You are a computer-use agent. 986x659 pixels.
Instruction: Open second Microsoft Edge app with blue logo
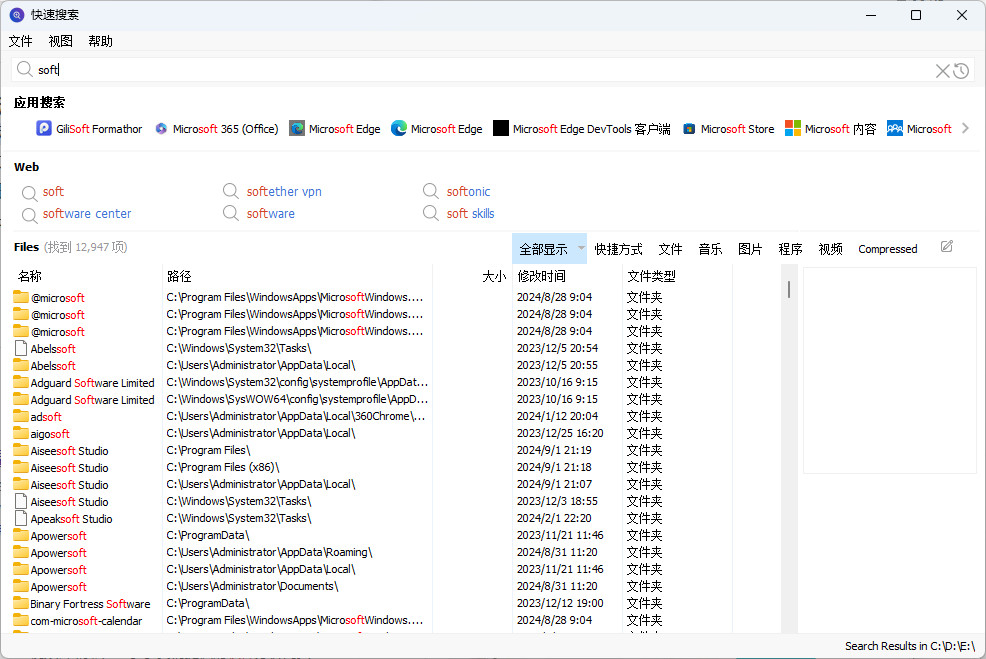[x=437, y=129]
